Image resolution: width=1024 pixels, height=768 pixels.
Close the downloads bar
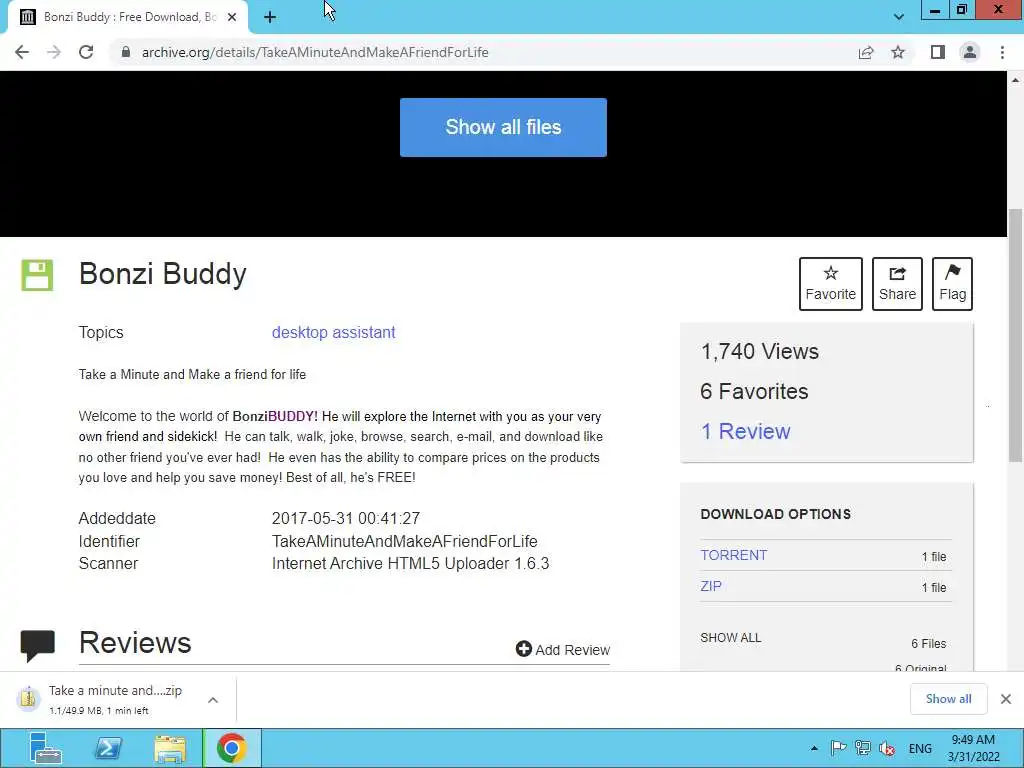1006,699
